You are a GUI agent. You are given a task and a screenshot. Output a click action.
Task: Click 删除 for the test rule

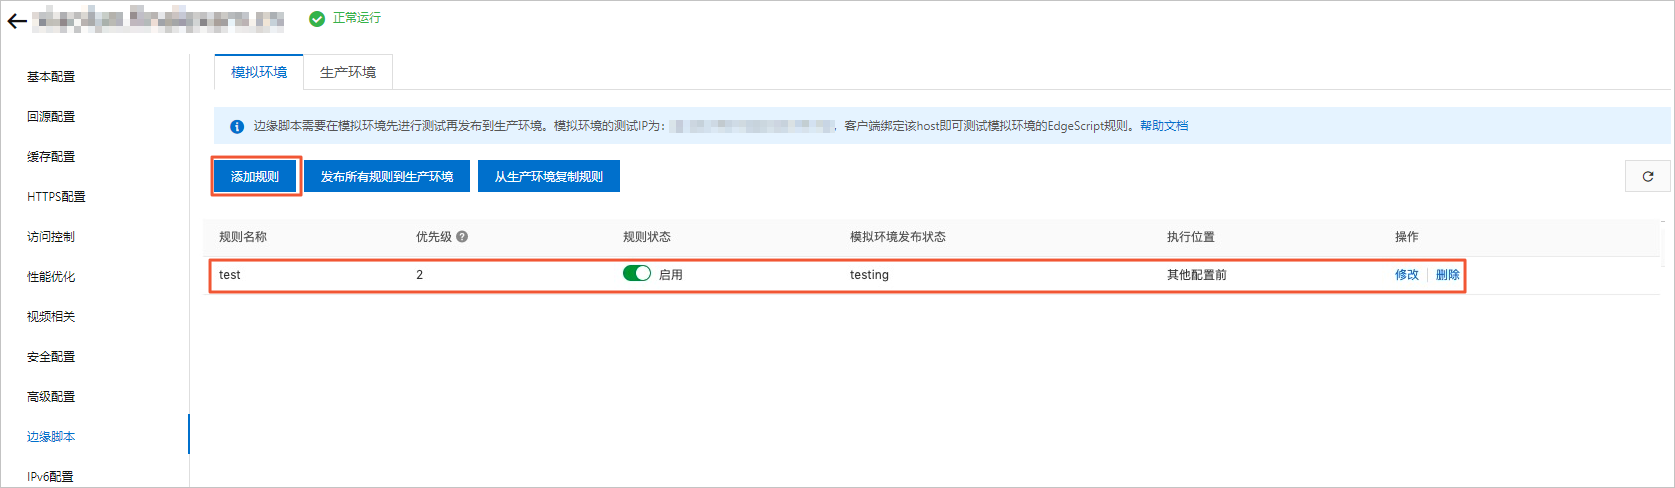1448,274
